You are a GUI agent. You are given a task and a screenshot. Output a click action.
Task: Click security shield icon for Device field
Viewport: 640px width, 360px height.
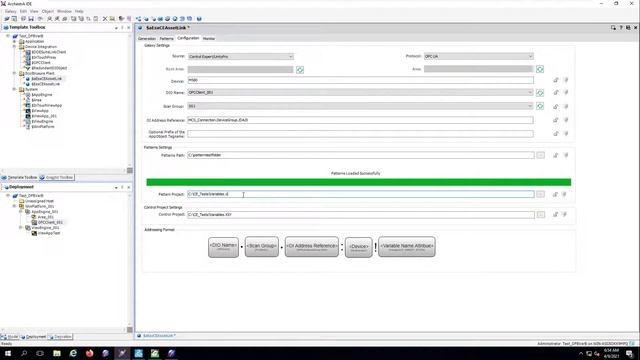point(566,80)
